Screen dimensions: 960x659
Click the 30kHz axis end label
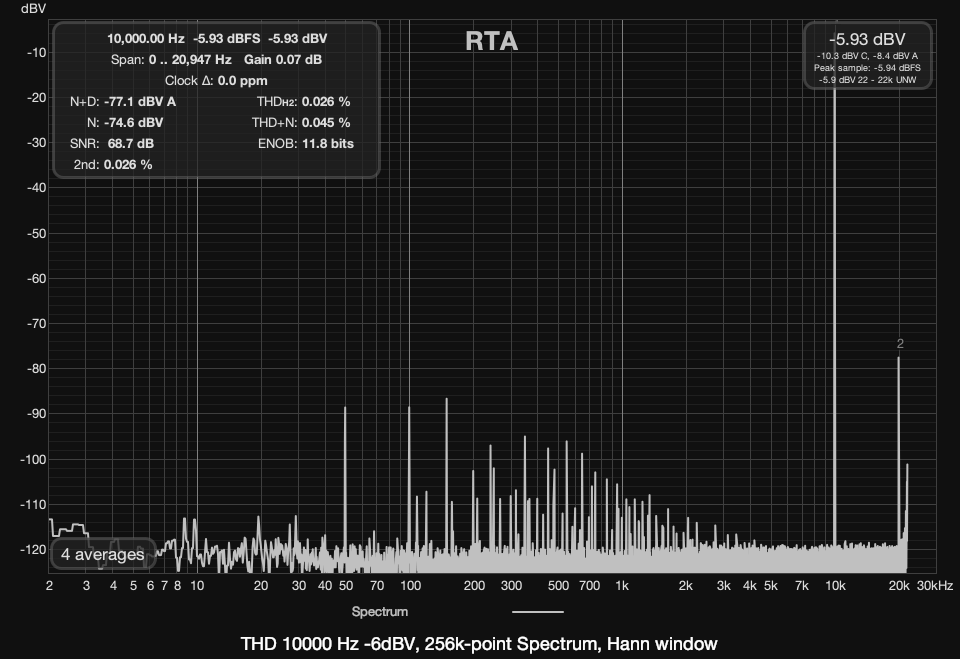click(x=935, y=585)
